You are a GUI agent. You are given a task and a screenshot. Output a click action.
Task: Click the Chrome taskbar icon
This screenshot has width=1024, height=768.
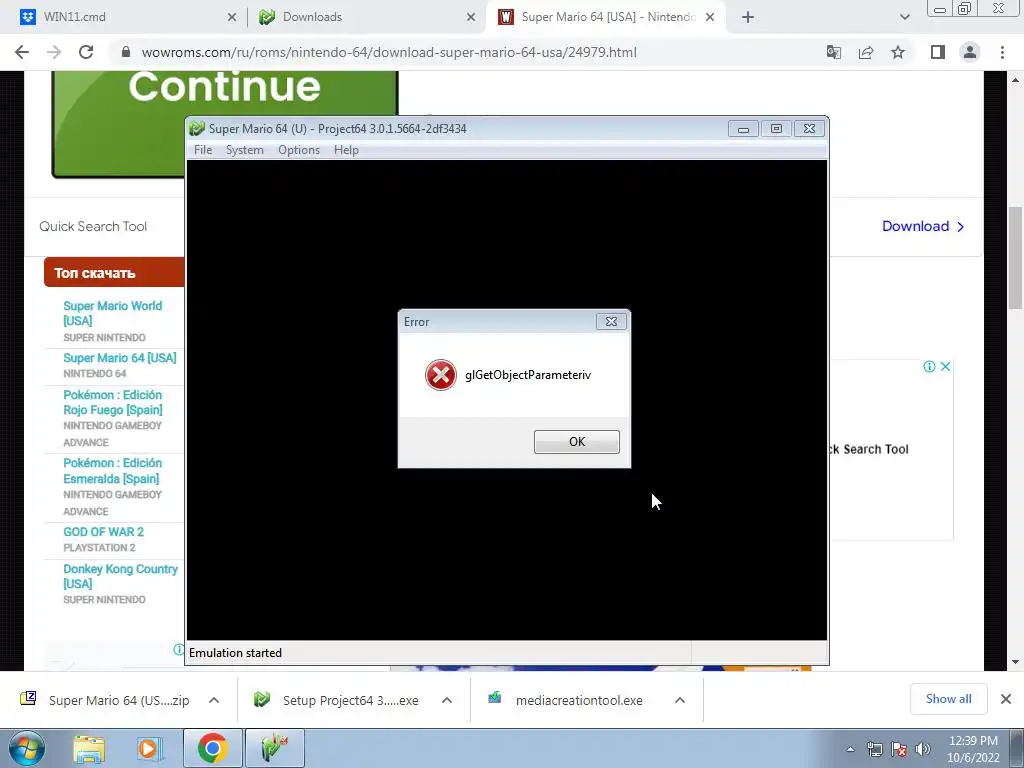(212, 748)
